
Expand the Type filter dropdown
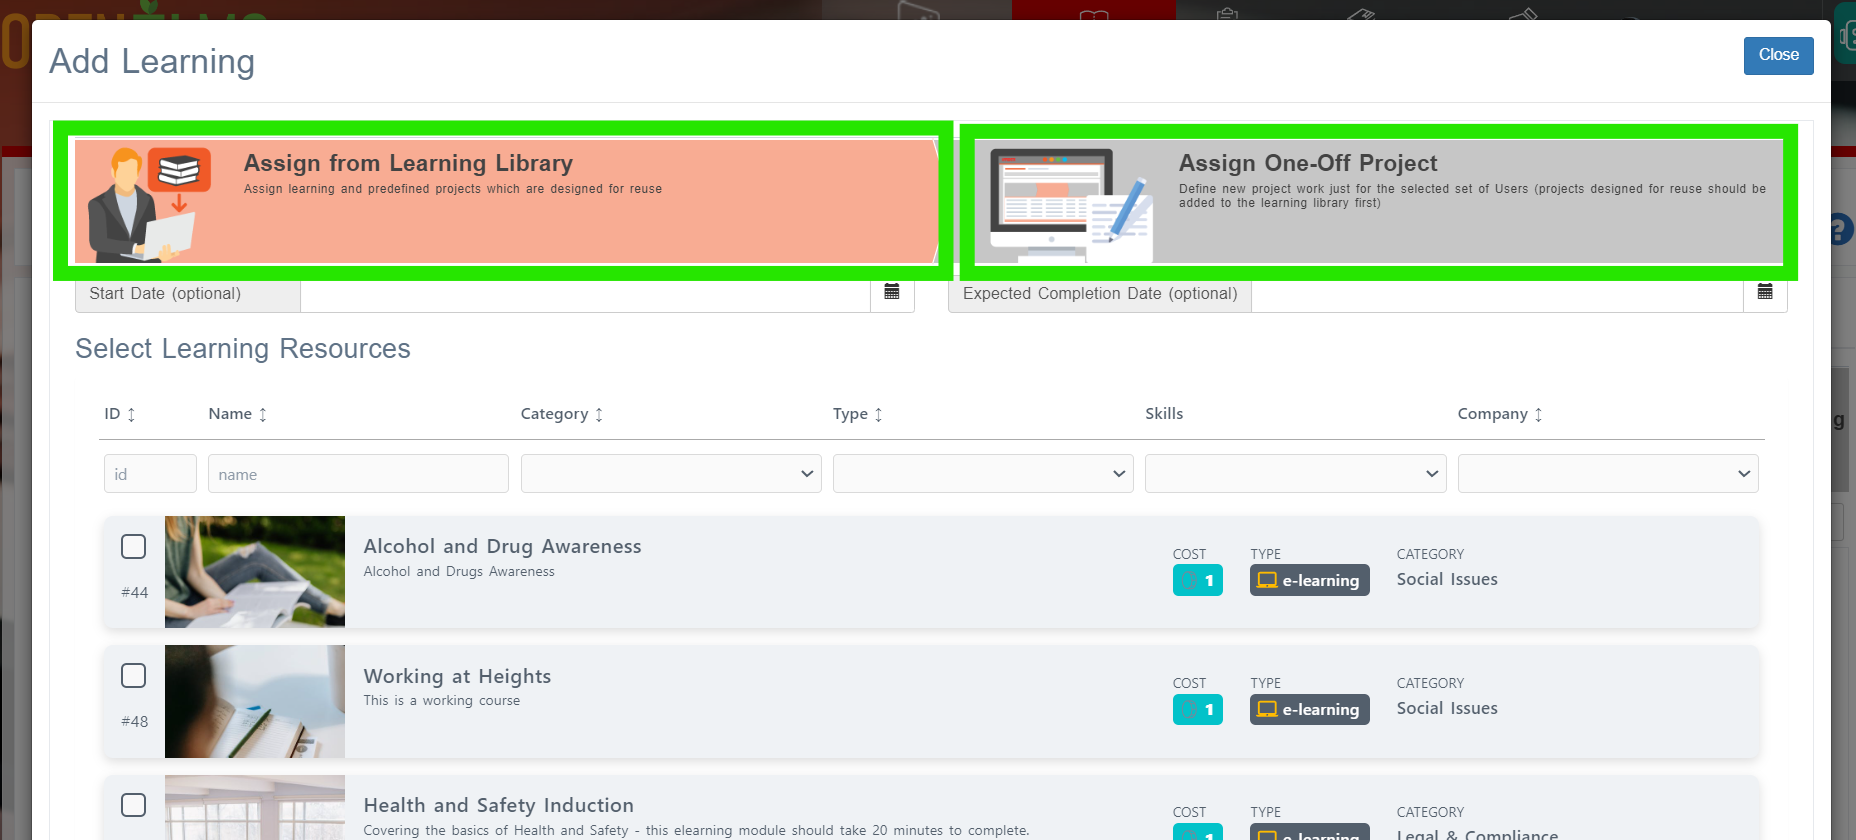click(983, 474)
